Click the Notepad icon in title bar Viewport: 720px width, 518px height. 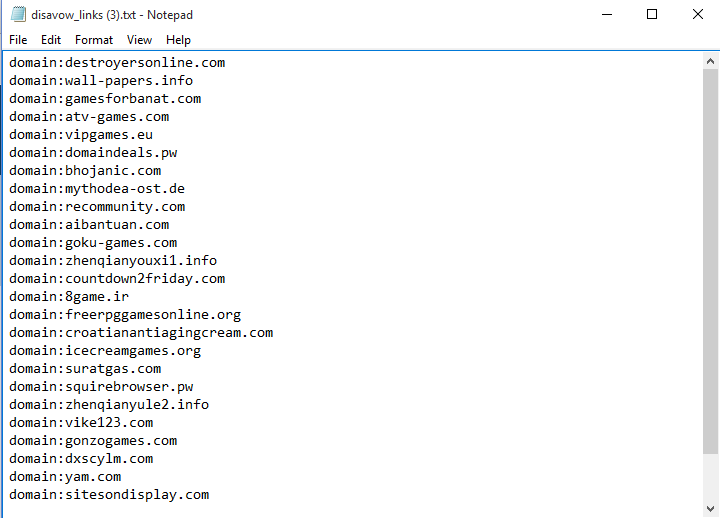point(18,14)
